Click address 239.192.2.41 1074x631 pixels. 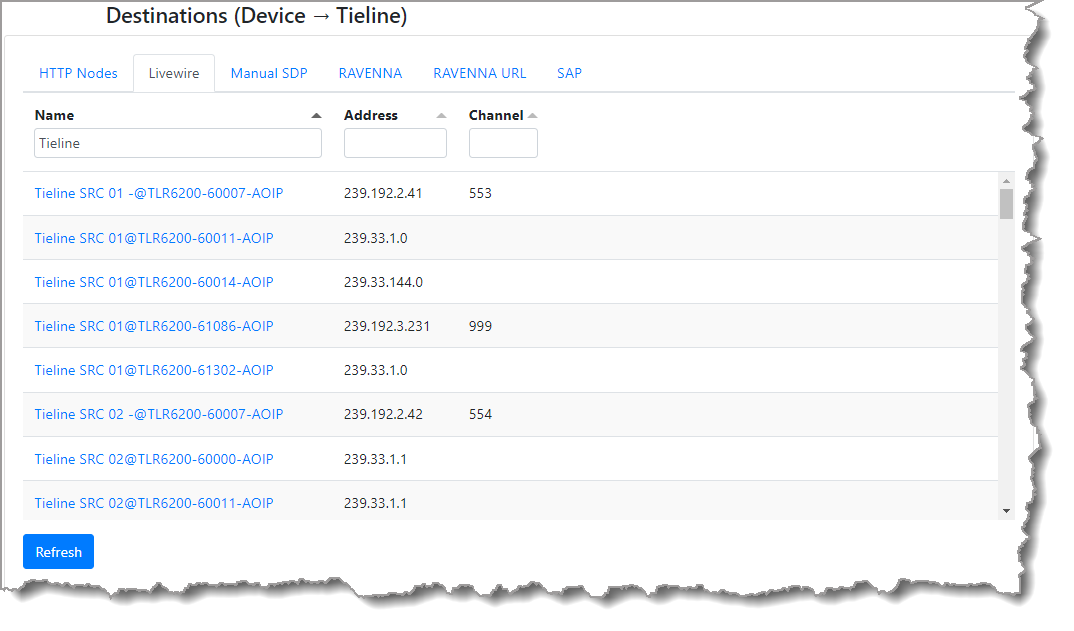[x=383, y=193]
